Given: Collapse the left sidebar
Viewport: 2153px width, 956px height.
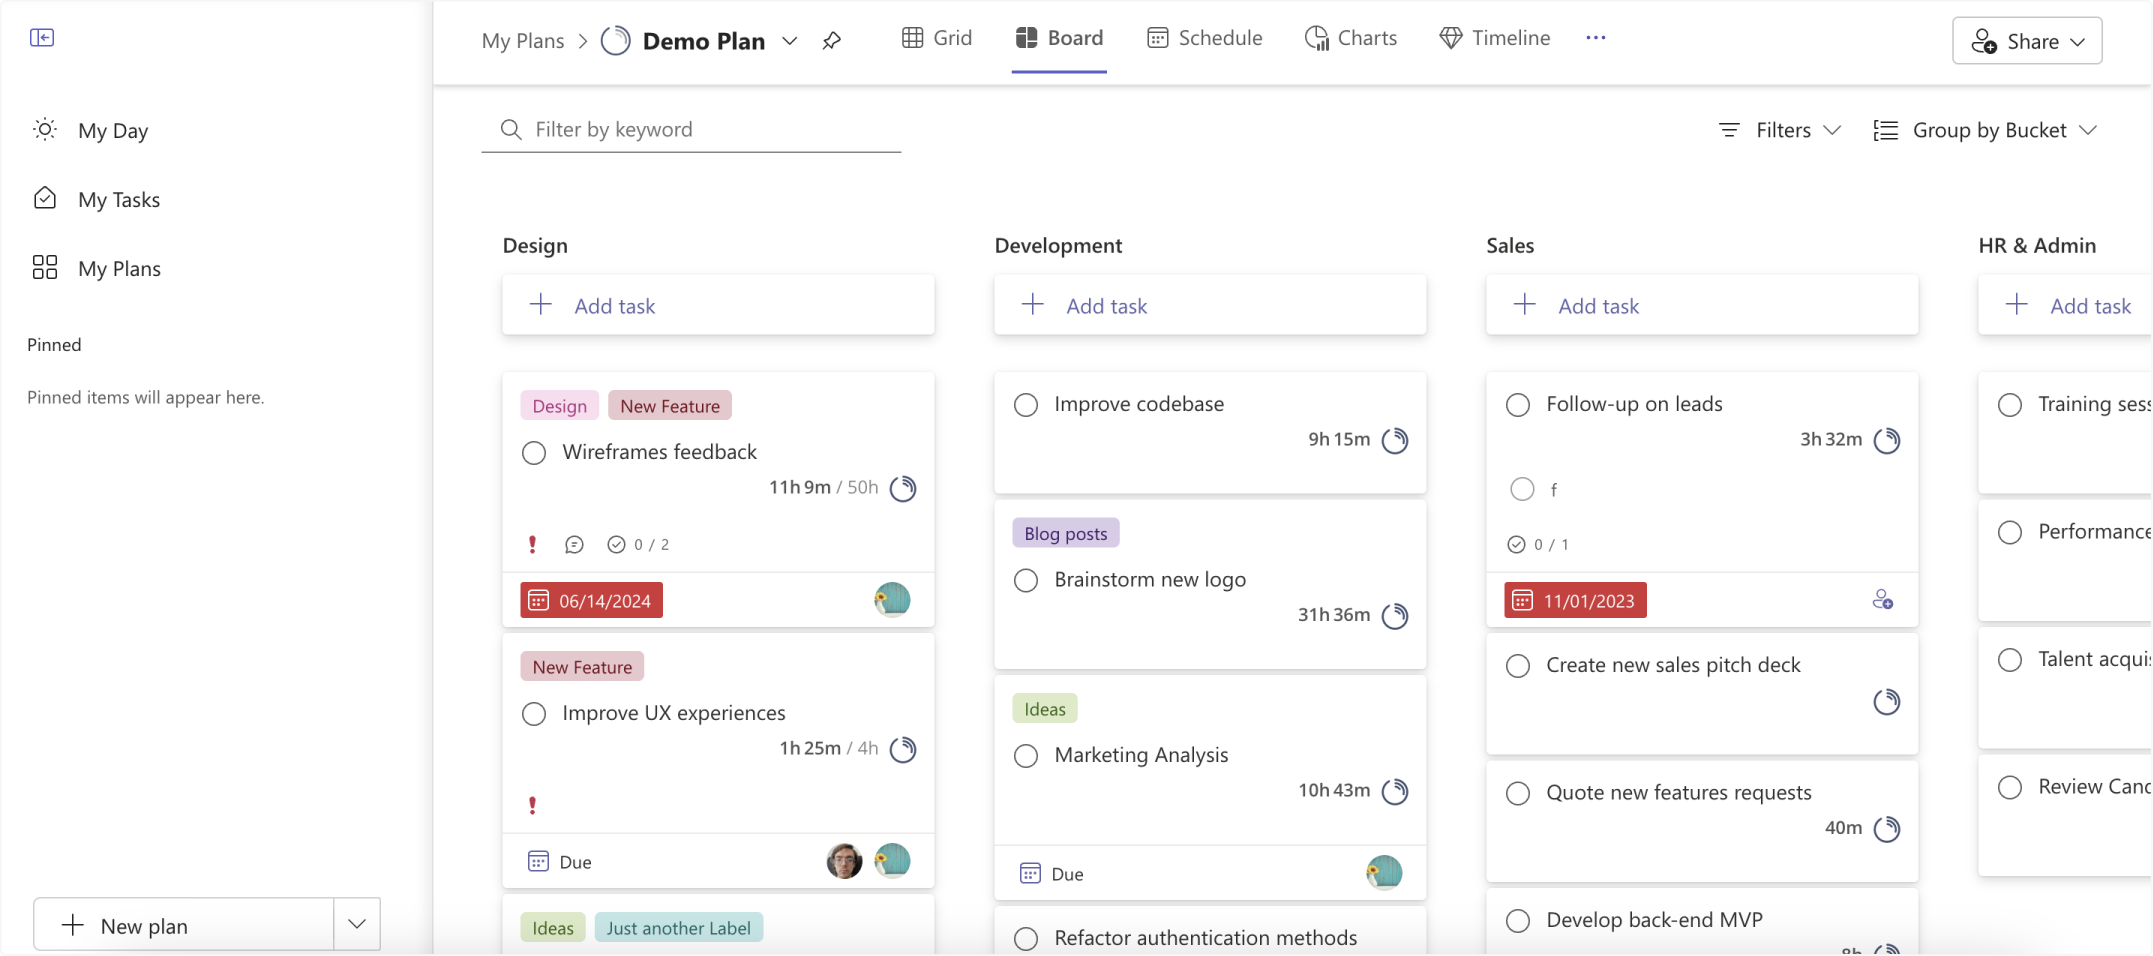Looking at the screenshot, I should click(x=42, y=37).
